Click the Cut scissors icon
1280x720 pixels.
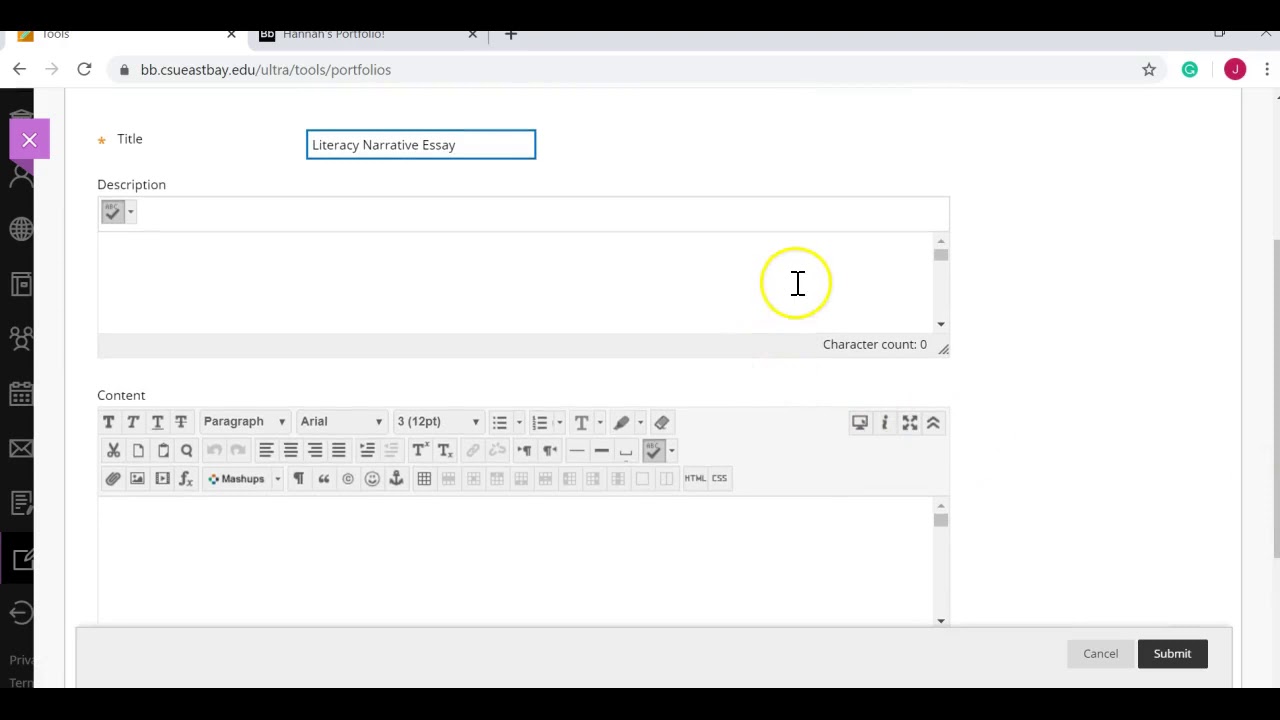pyautogui.click(x=113, y=451)
